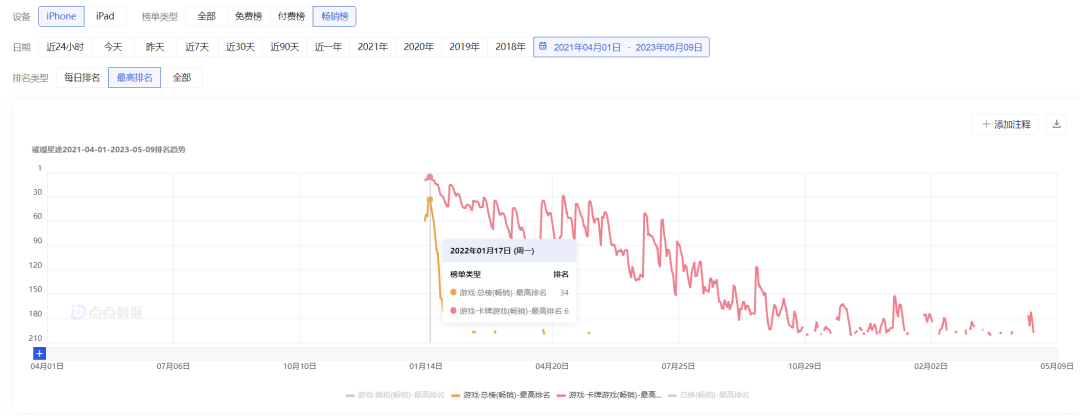Open the 2021年04月01日 - 2023年05月09日 date range picker
Image resolution: width=1080 pixels, height=416 pixels.
[x=621, y=47]
